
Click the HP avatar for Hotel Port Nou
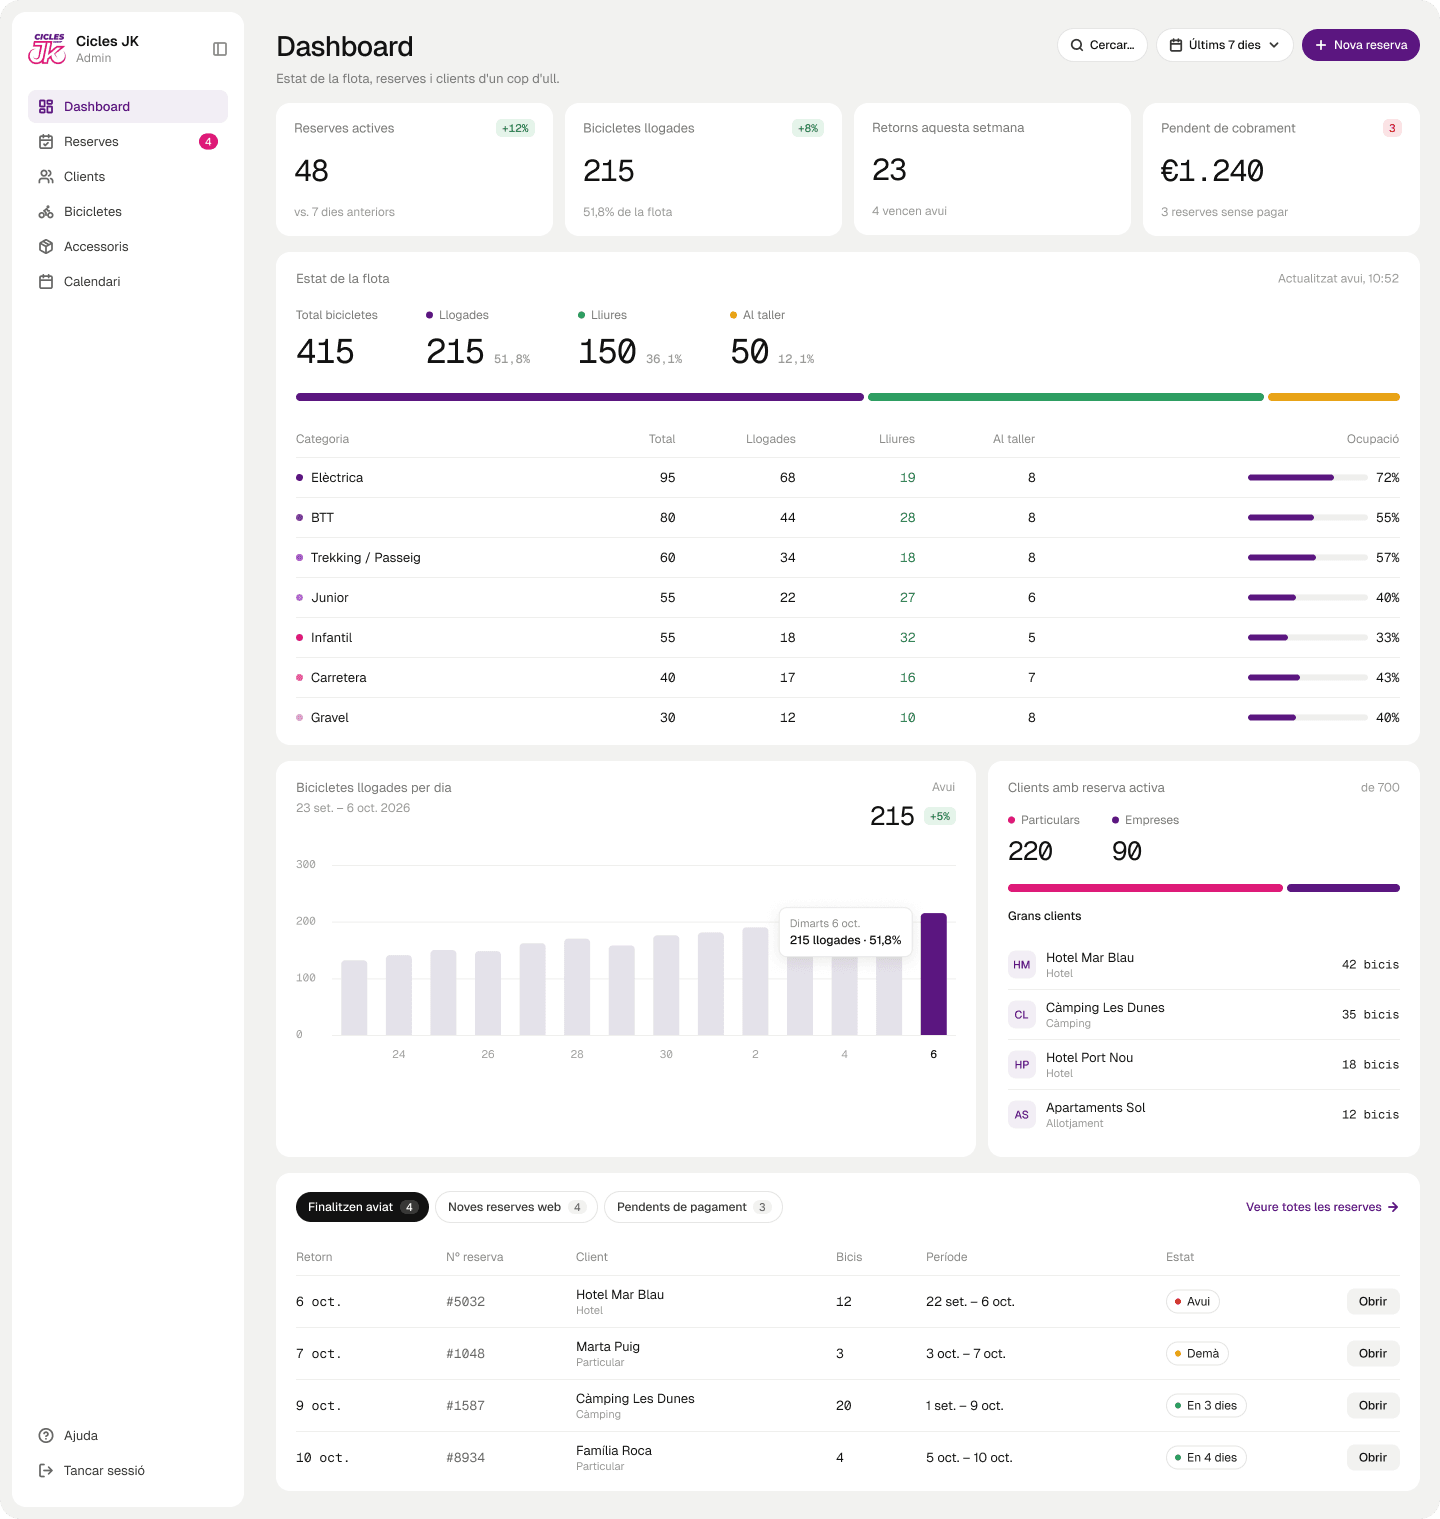[x=1022, y=1065]
